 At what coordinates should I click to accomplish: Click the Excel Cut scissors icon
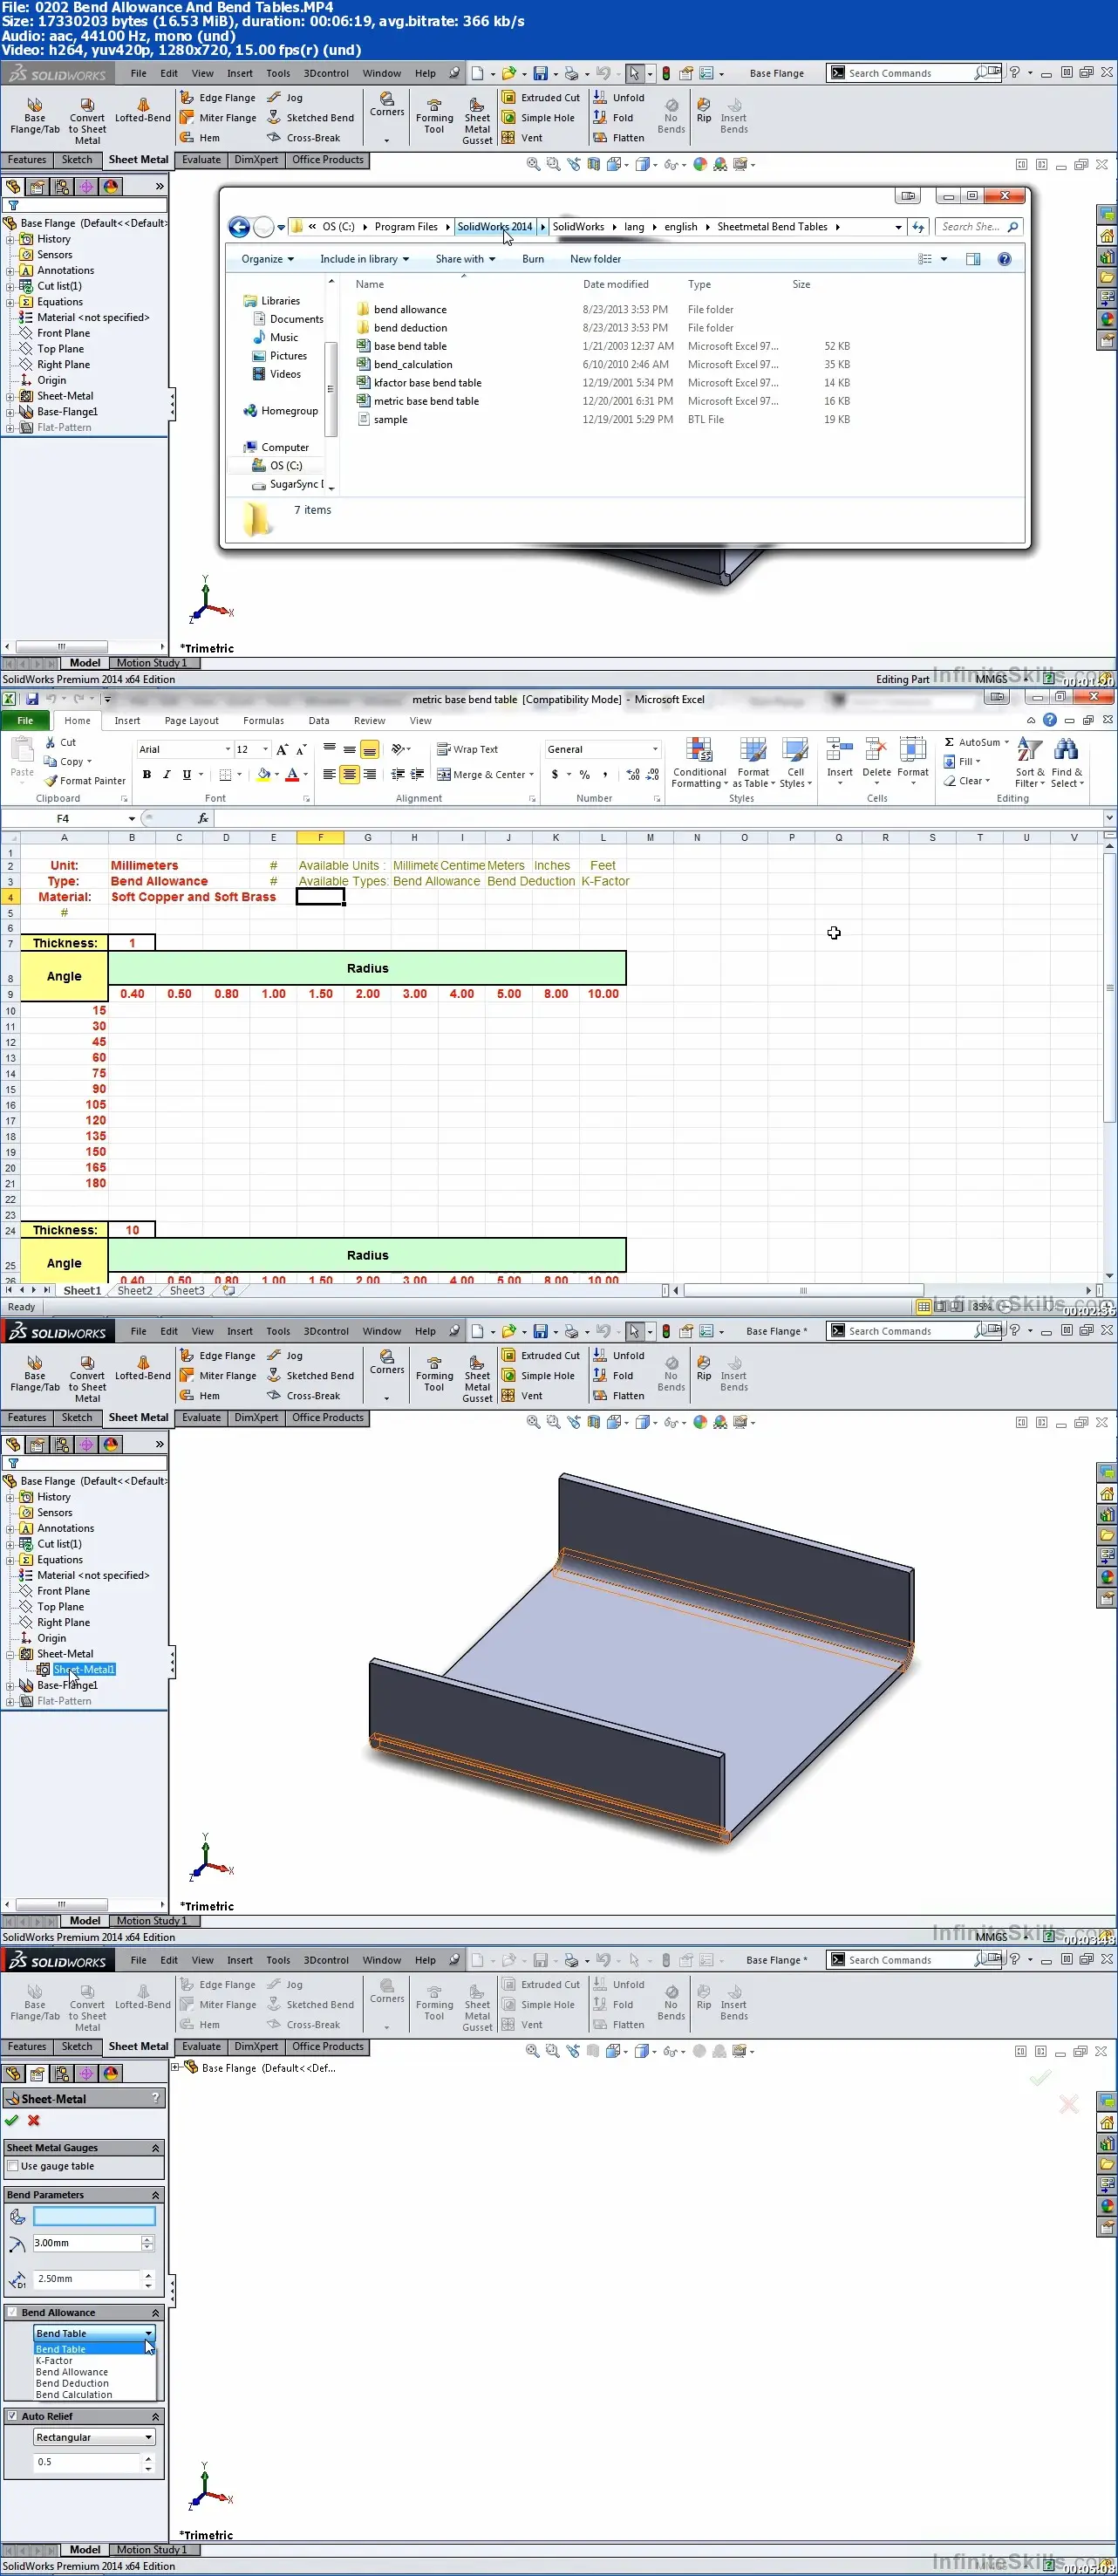50,742
